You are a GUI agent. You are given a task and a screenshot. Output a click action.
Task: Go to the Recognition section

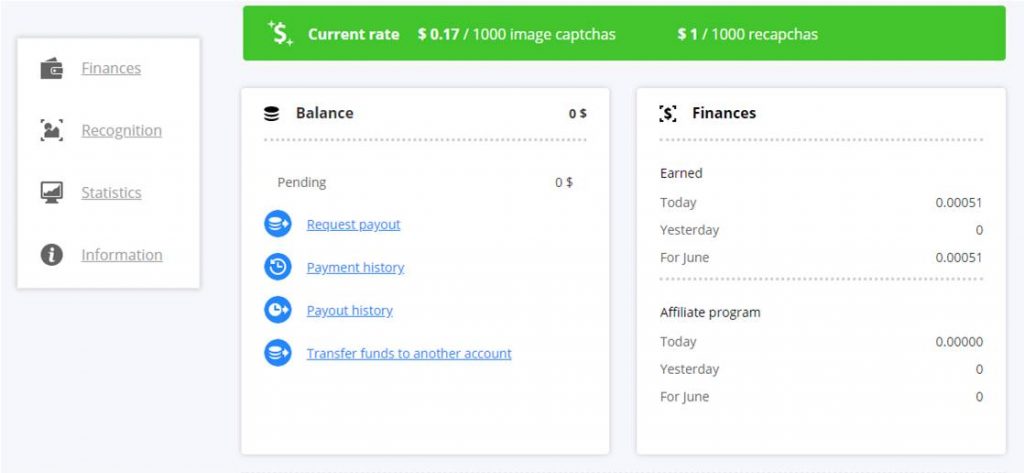pyautogui.click(x=121, y=131)
